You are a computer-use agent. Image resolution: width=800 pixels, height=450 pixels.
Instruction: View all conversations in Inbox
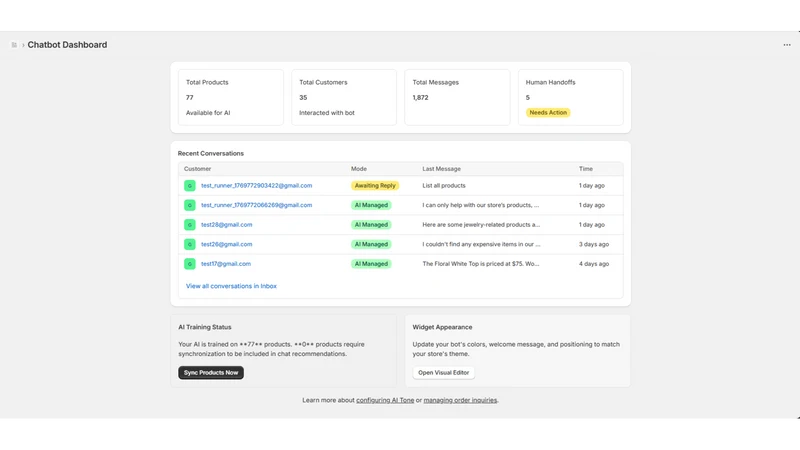pos(231,286)
